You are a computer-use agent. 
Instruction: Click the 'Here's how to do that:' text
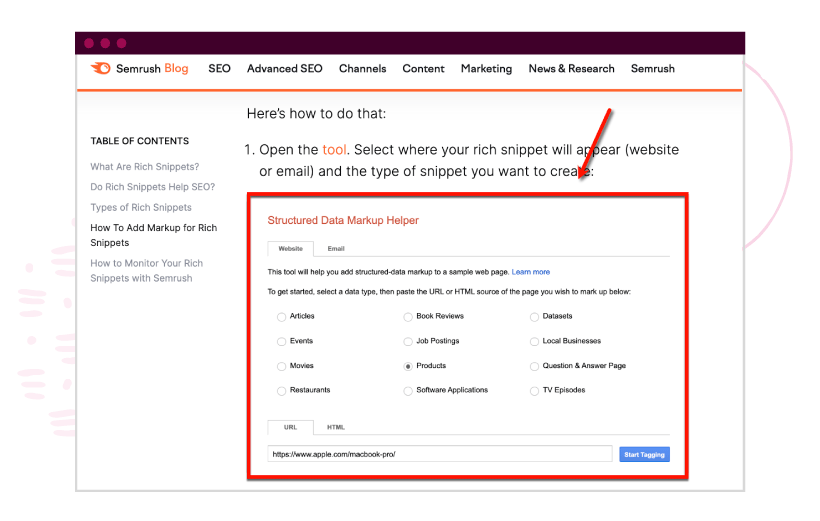pos(316,114)
